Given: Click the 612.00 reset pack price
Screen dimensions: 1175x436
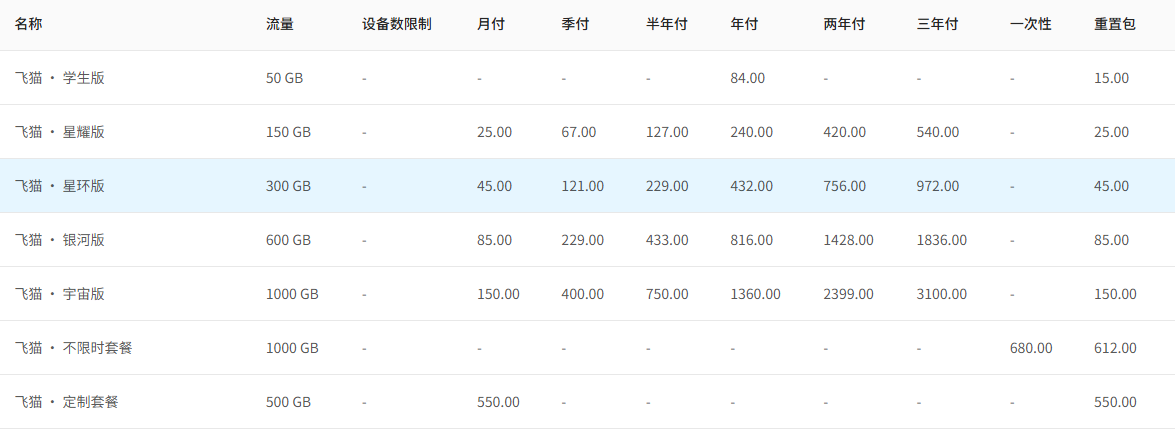Looking at the screenshot, I should pos(1115,348).
